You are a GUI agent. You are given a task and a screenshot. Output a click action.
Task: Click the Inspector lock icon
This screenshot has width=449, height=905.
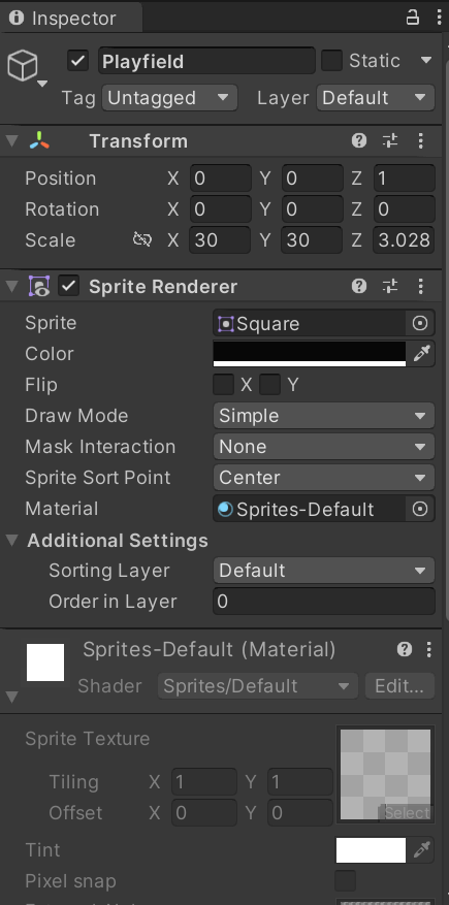(412, 18)
